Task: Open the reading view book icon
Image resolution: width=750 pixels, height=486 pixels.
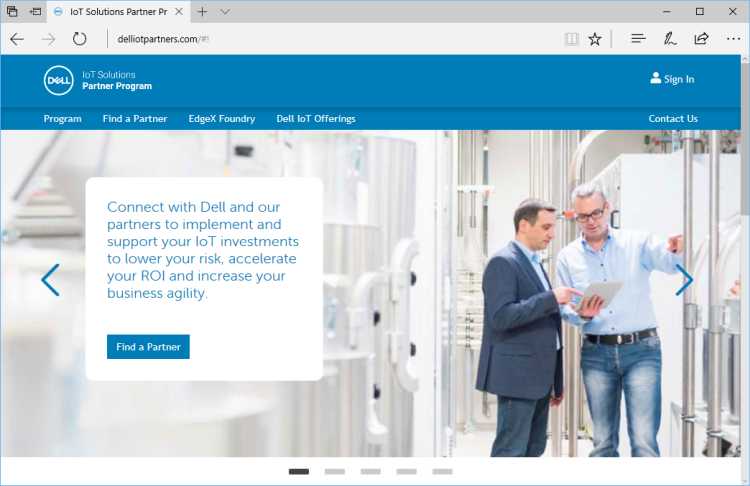Action: [571, 39]
